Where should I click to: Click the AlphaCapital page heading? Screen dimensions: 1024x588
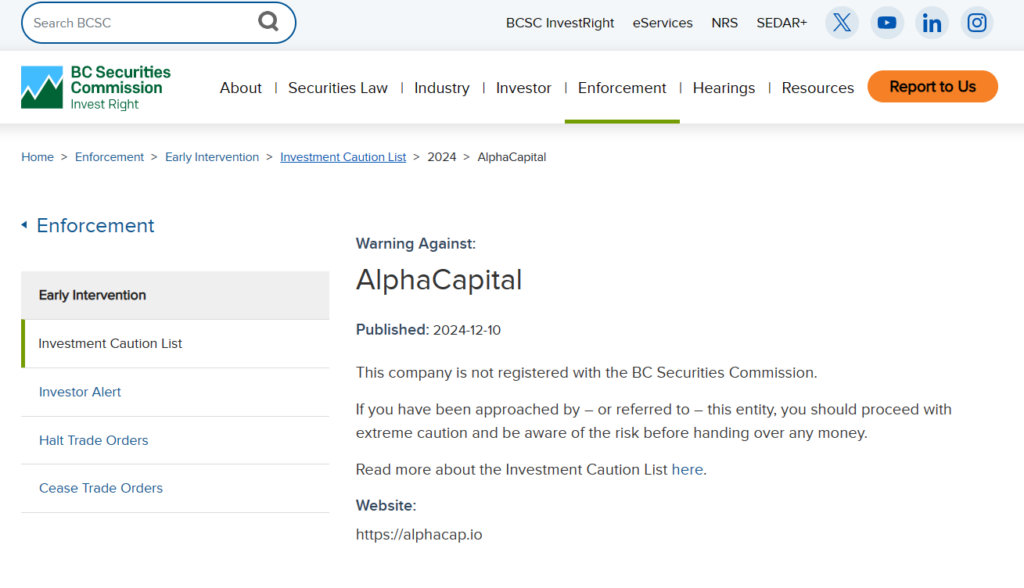coord(438,280)
